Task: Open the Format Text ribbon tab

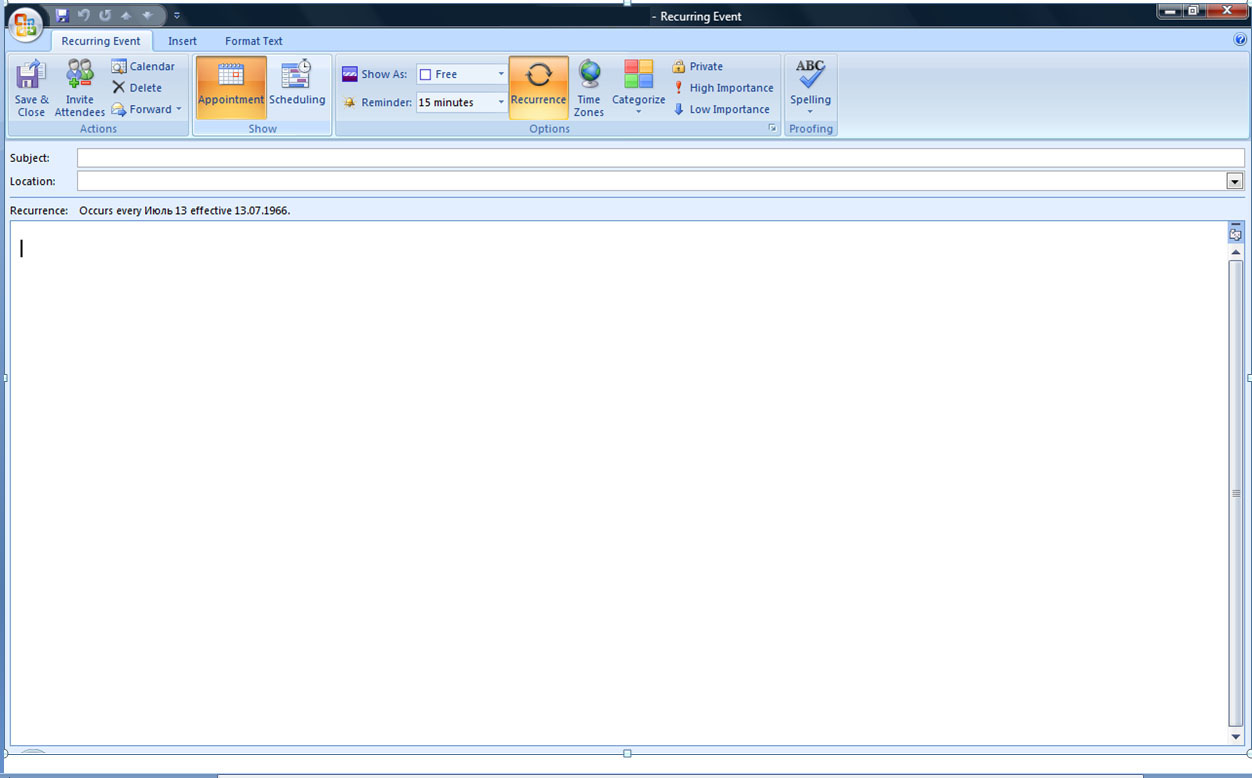Action: tap(254, 41)
